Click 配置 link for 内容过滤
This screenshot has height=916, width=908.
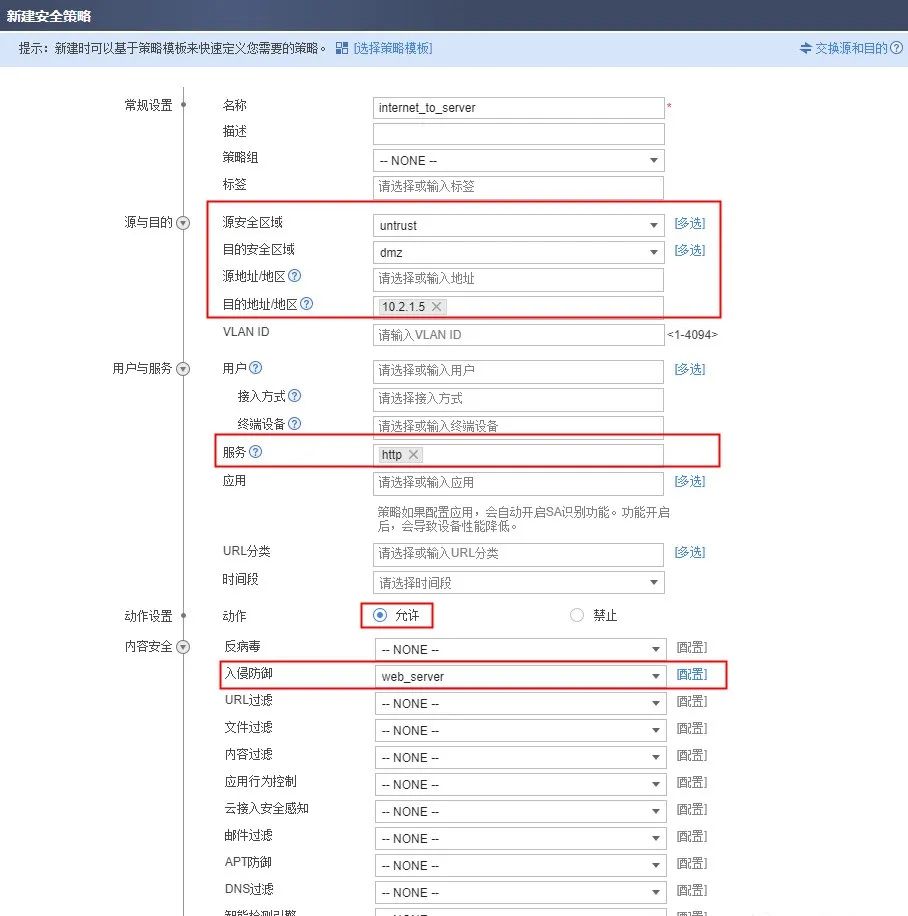[692, 755]
